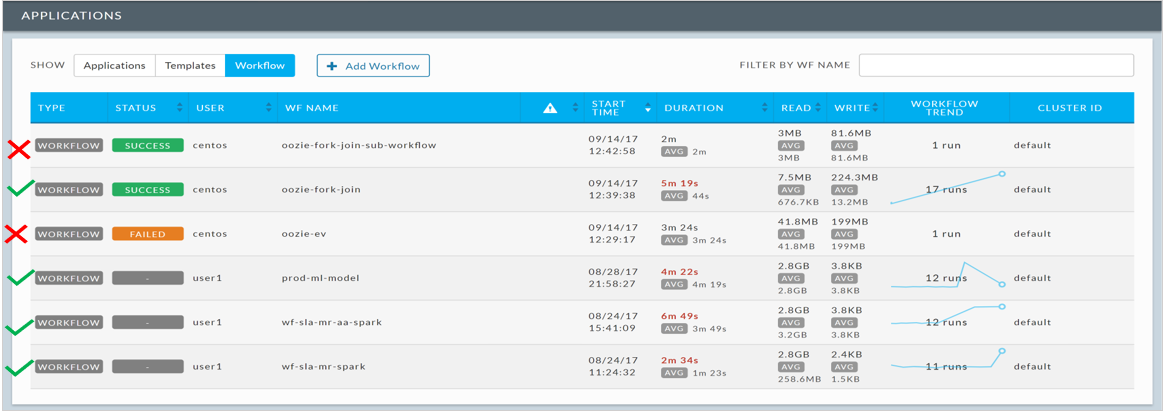
Task: Click the warning triangle column icon
Action: tap(550, 108)
